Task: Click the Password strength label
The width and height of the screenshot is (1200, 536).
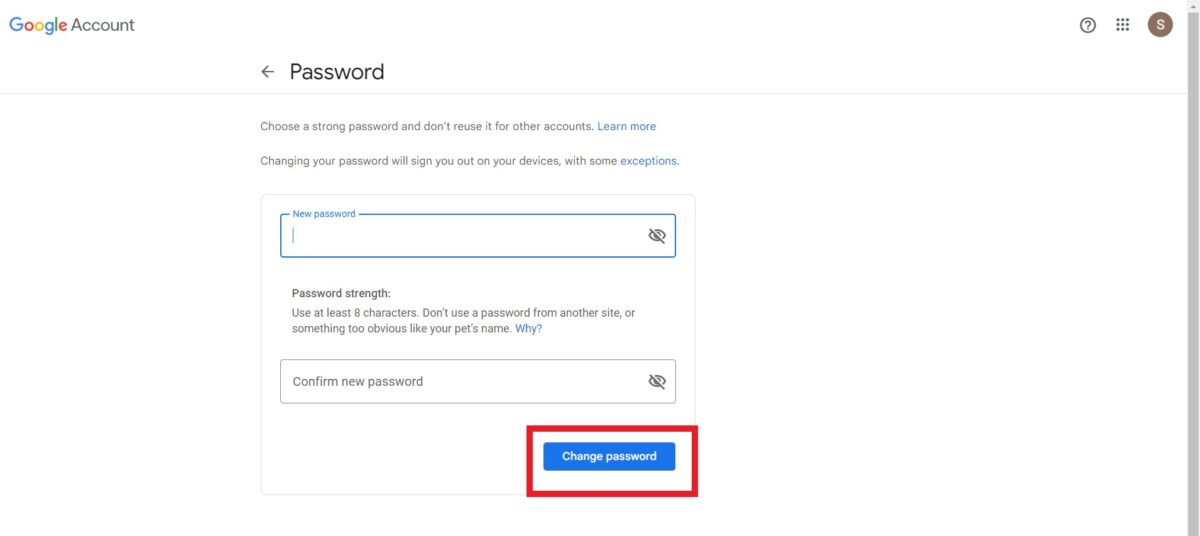Action: point(341,294)
